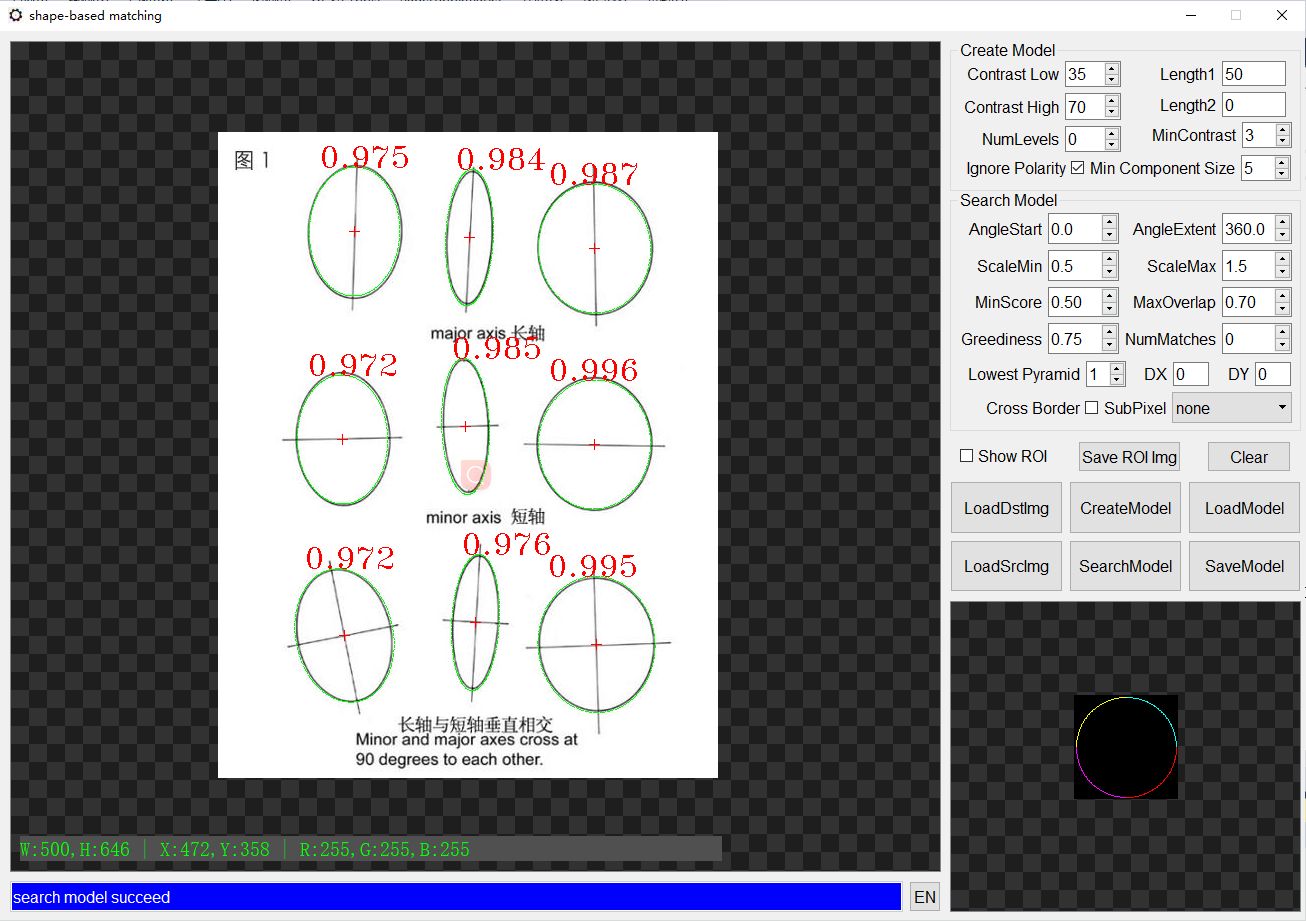Click the 0.975 match score label
The width and height of the screenshot is (1306, 921).
tap(365, 157)
